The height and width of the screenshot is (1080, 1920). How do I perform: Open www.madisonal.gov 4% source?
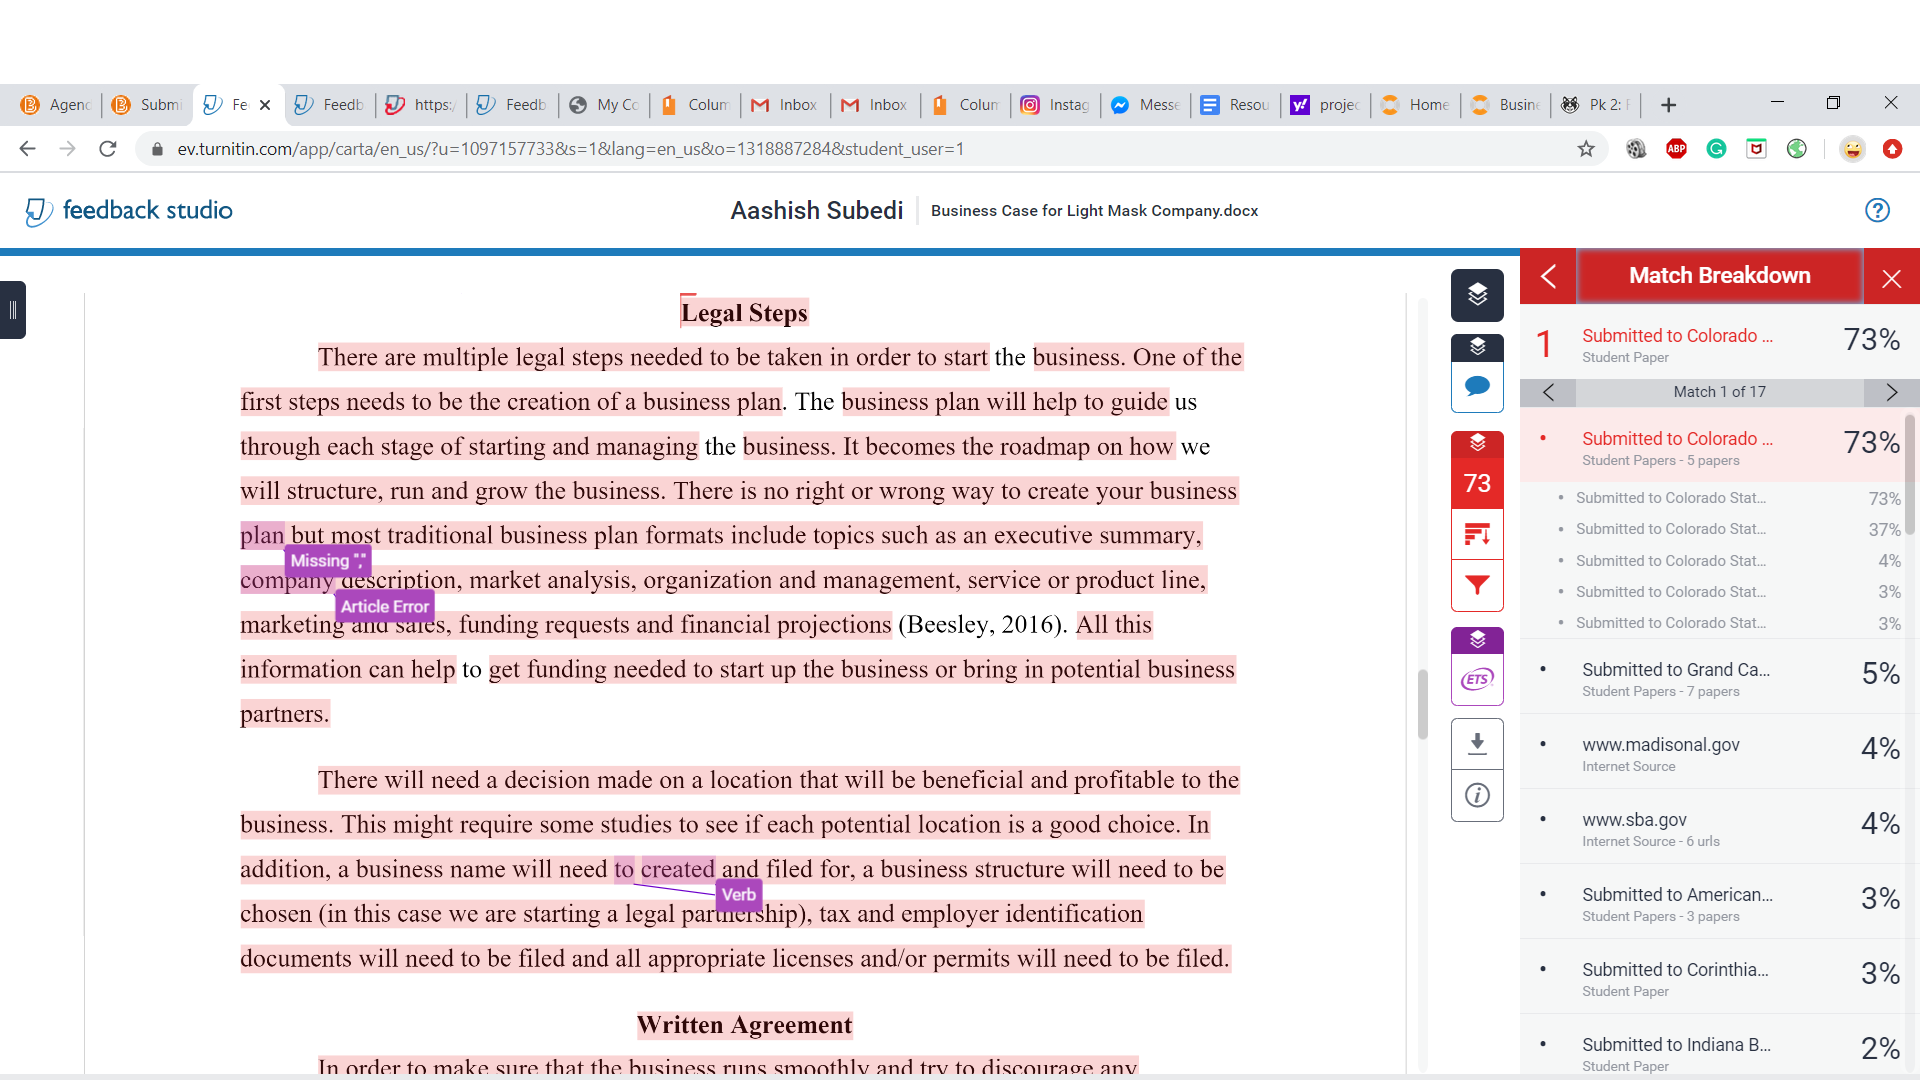1712,753
